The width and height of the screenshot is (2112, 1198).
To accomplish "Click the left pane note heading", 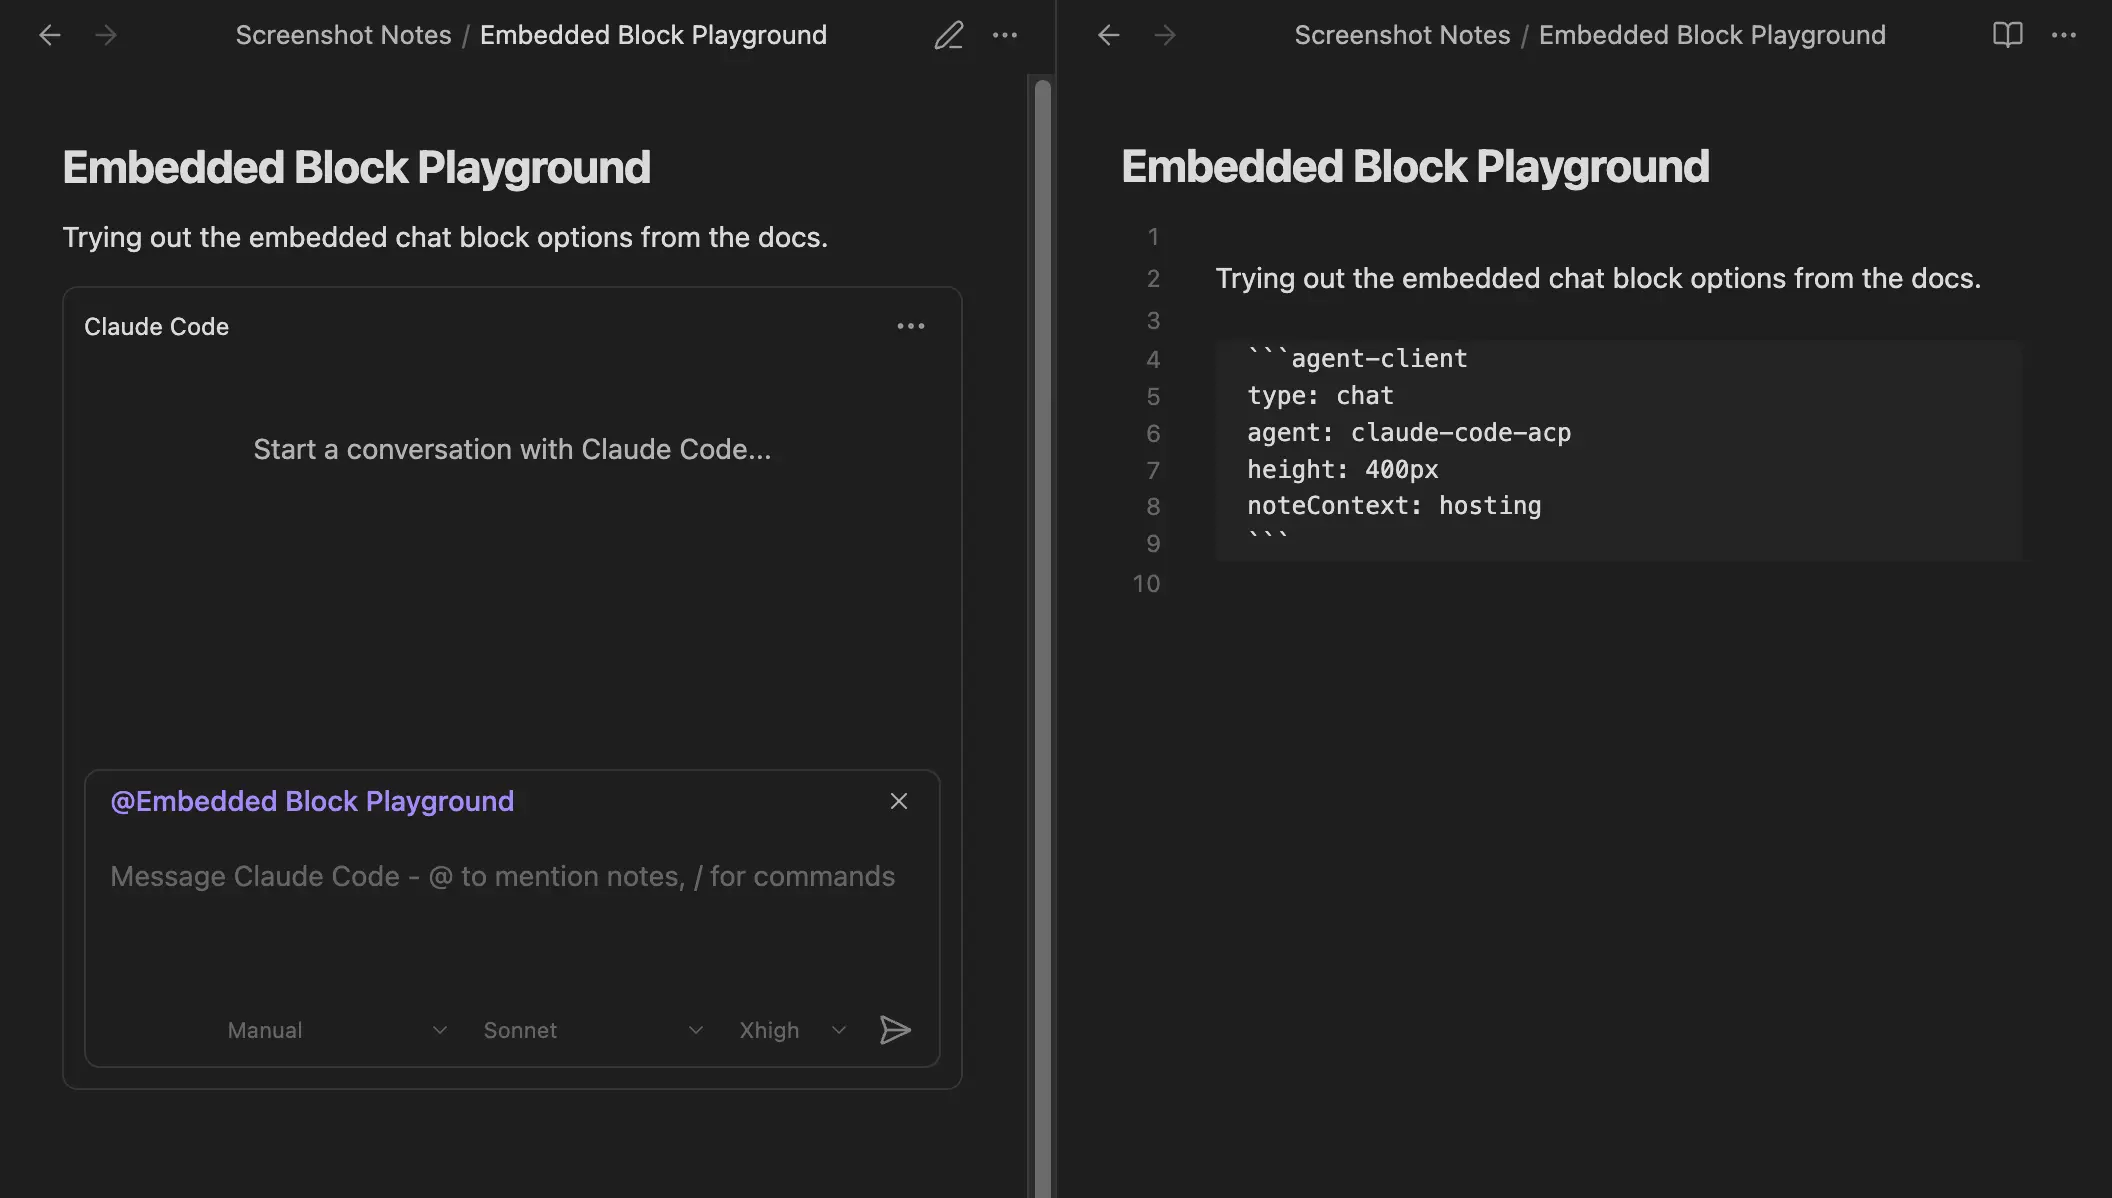I will tap(356, 167).
